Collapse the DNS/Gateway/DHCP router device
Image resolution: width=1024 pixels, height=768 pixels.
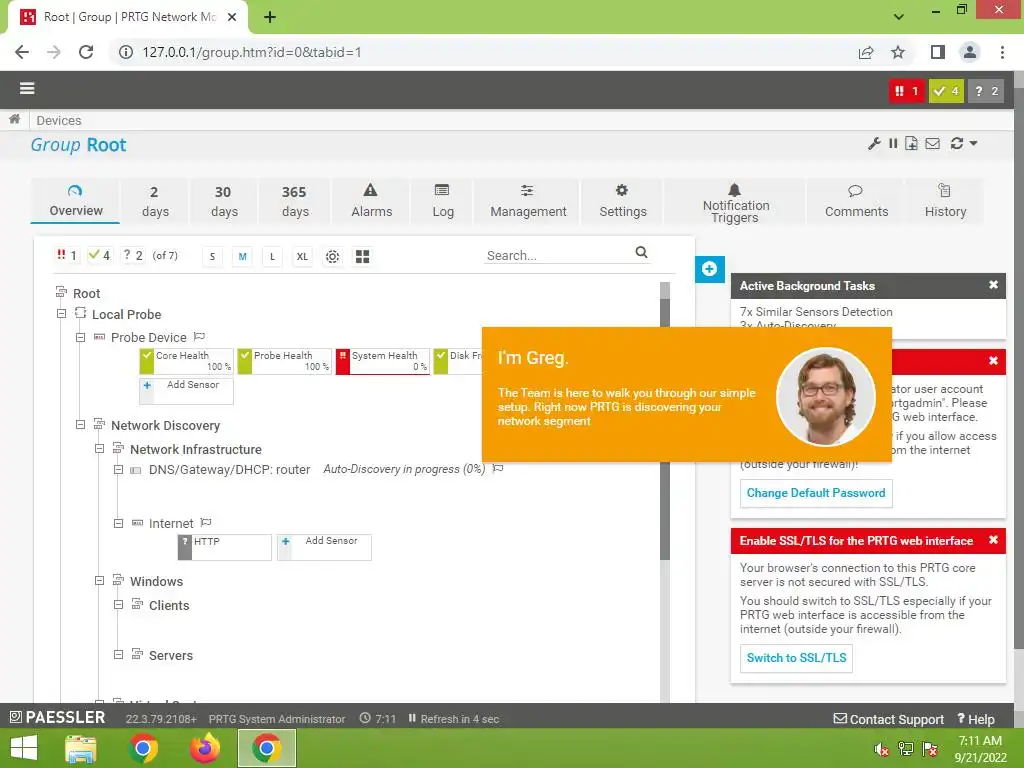[x=118, y=470]
